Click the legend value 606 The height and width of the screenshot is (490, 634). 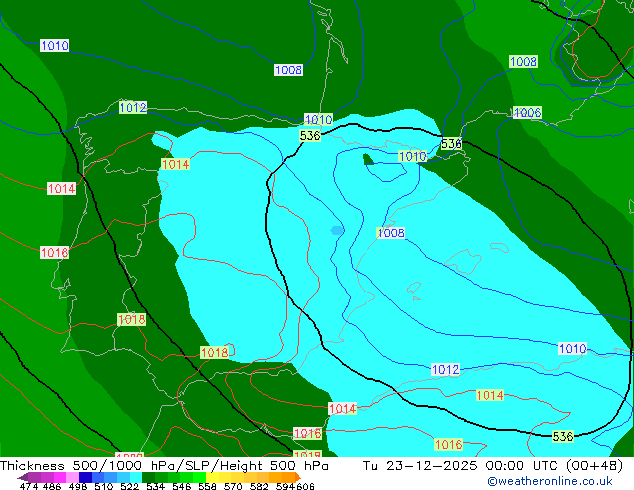click(x=305, y=486)
